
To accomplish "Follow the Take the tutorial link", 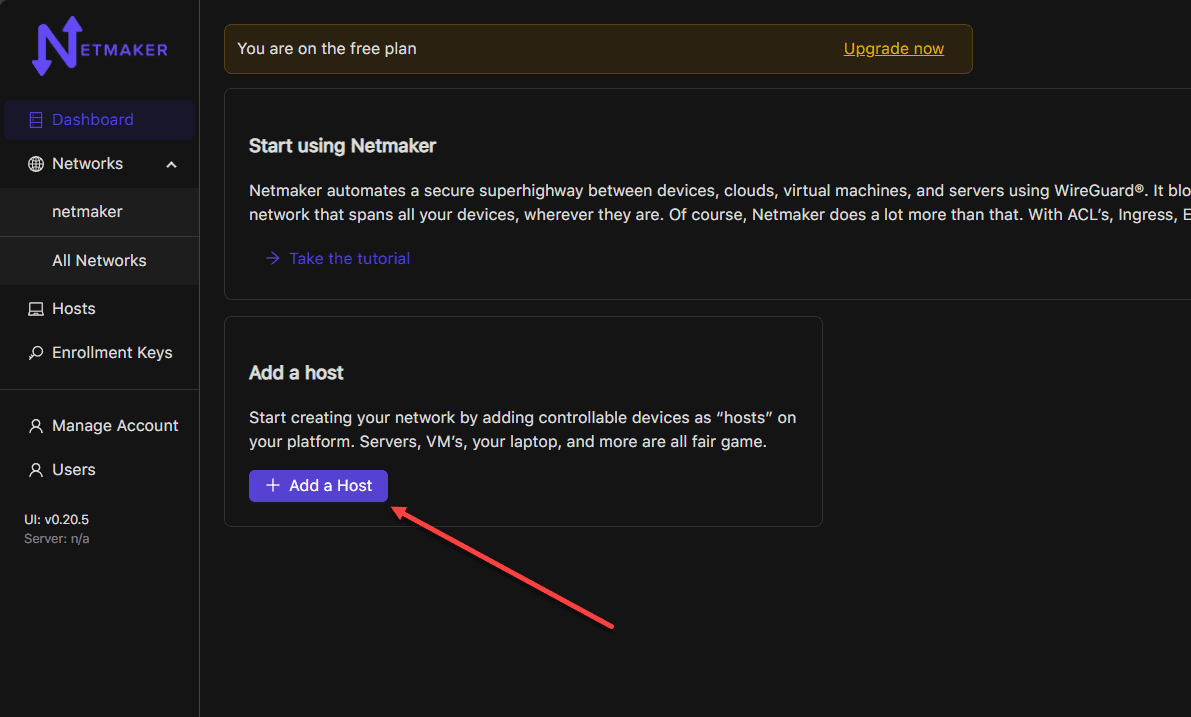I will pyautogui.click(x=349, y=258).
